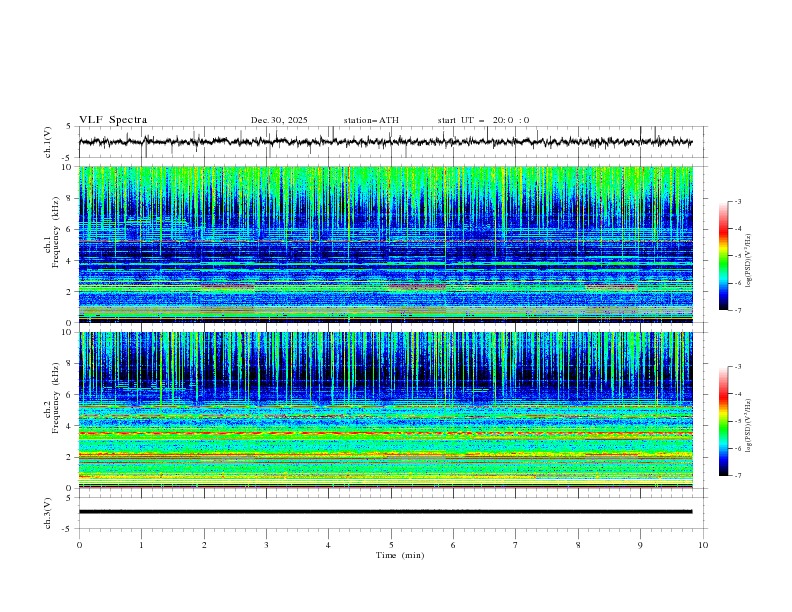
Task: Click time axis tick label "3"
Action: click(x=266, y=545)
